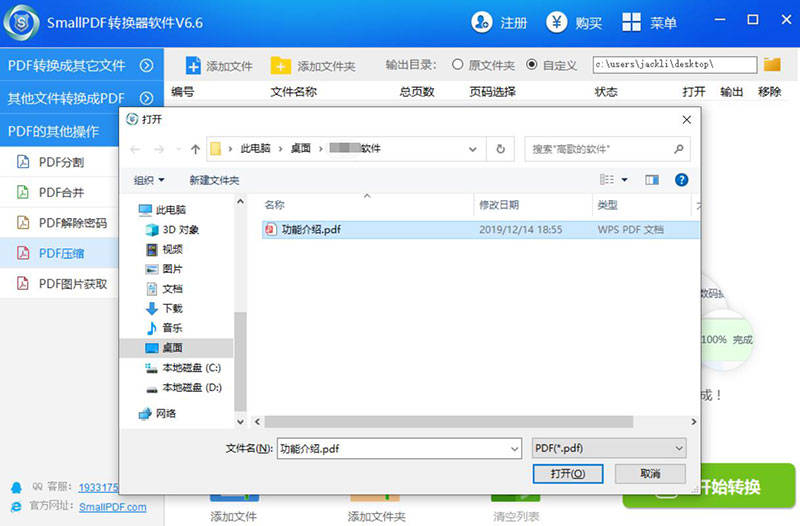The width and height of the screenshot is (800, 526).
Task: Open the SmallPDF.com official website link
Action: (112, 507)
